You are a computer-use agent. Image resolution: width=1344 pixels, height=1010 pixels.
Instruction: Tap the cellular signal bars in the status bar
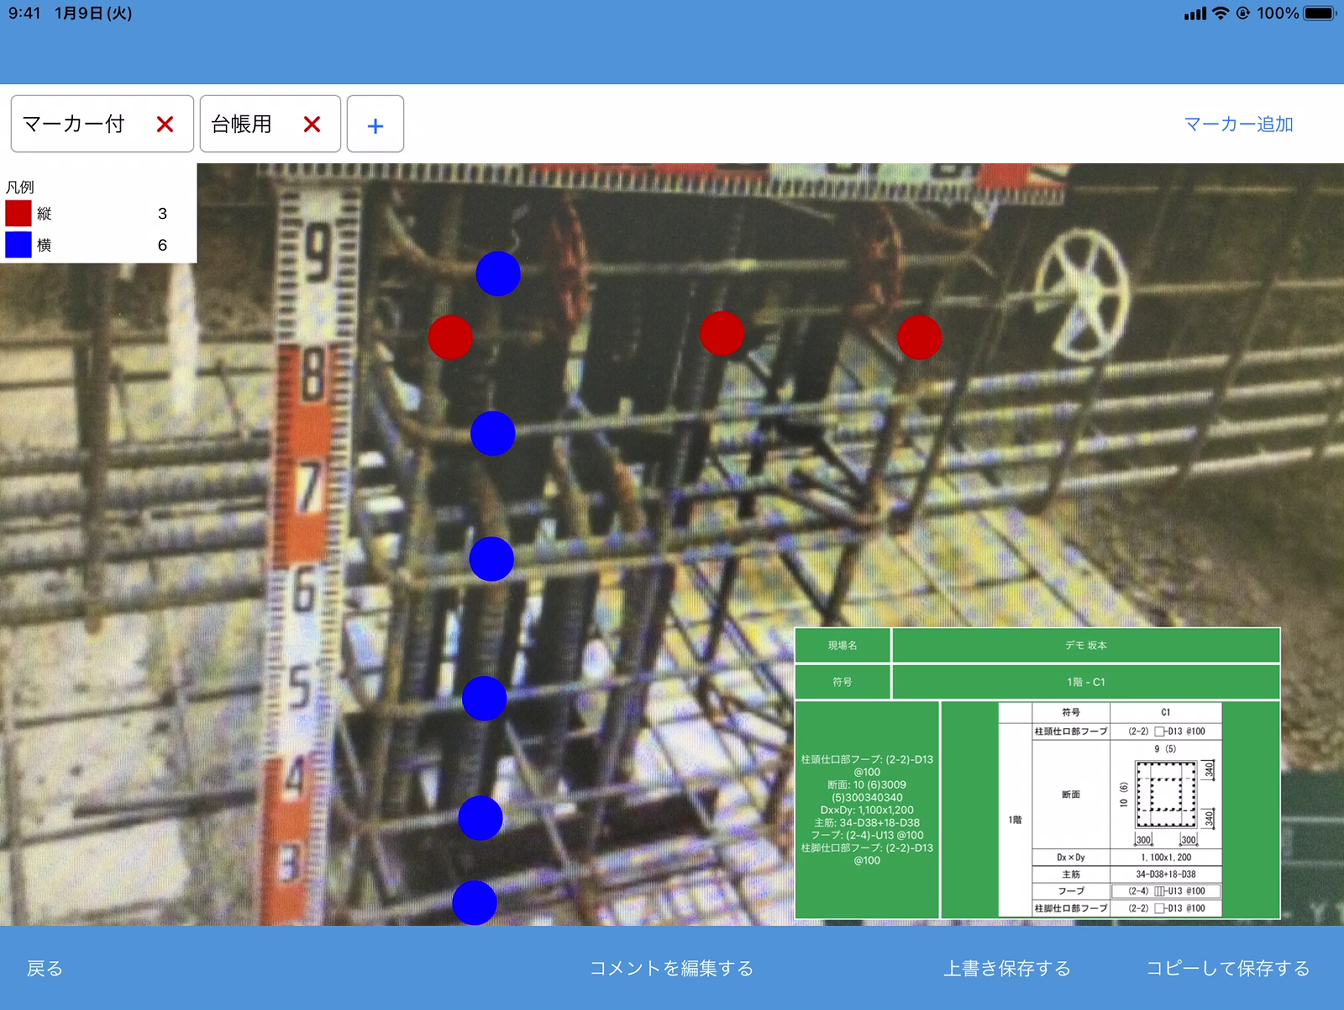pos(1195,14)
